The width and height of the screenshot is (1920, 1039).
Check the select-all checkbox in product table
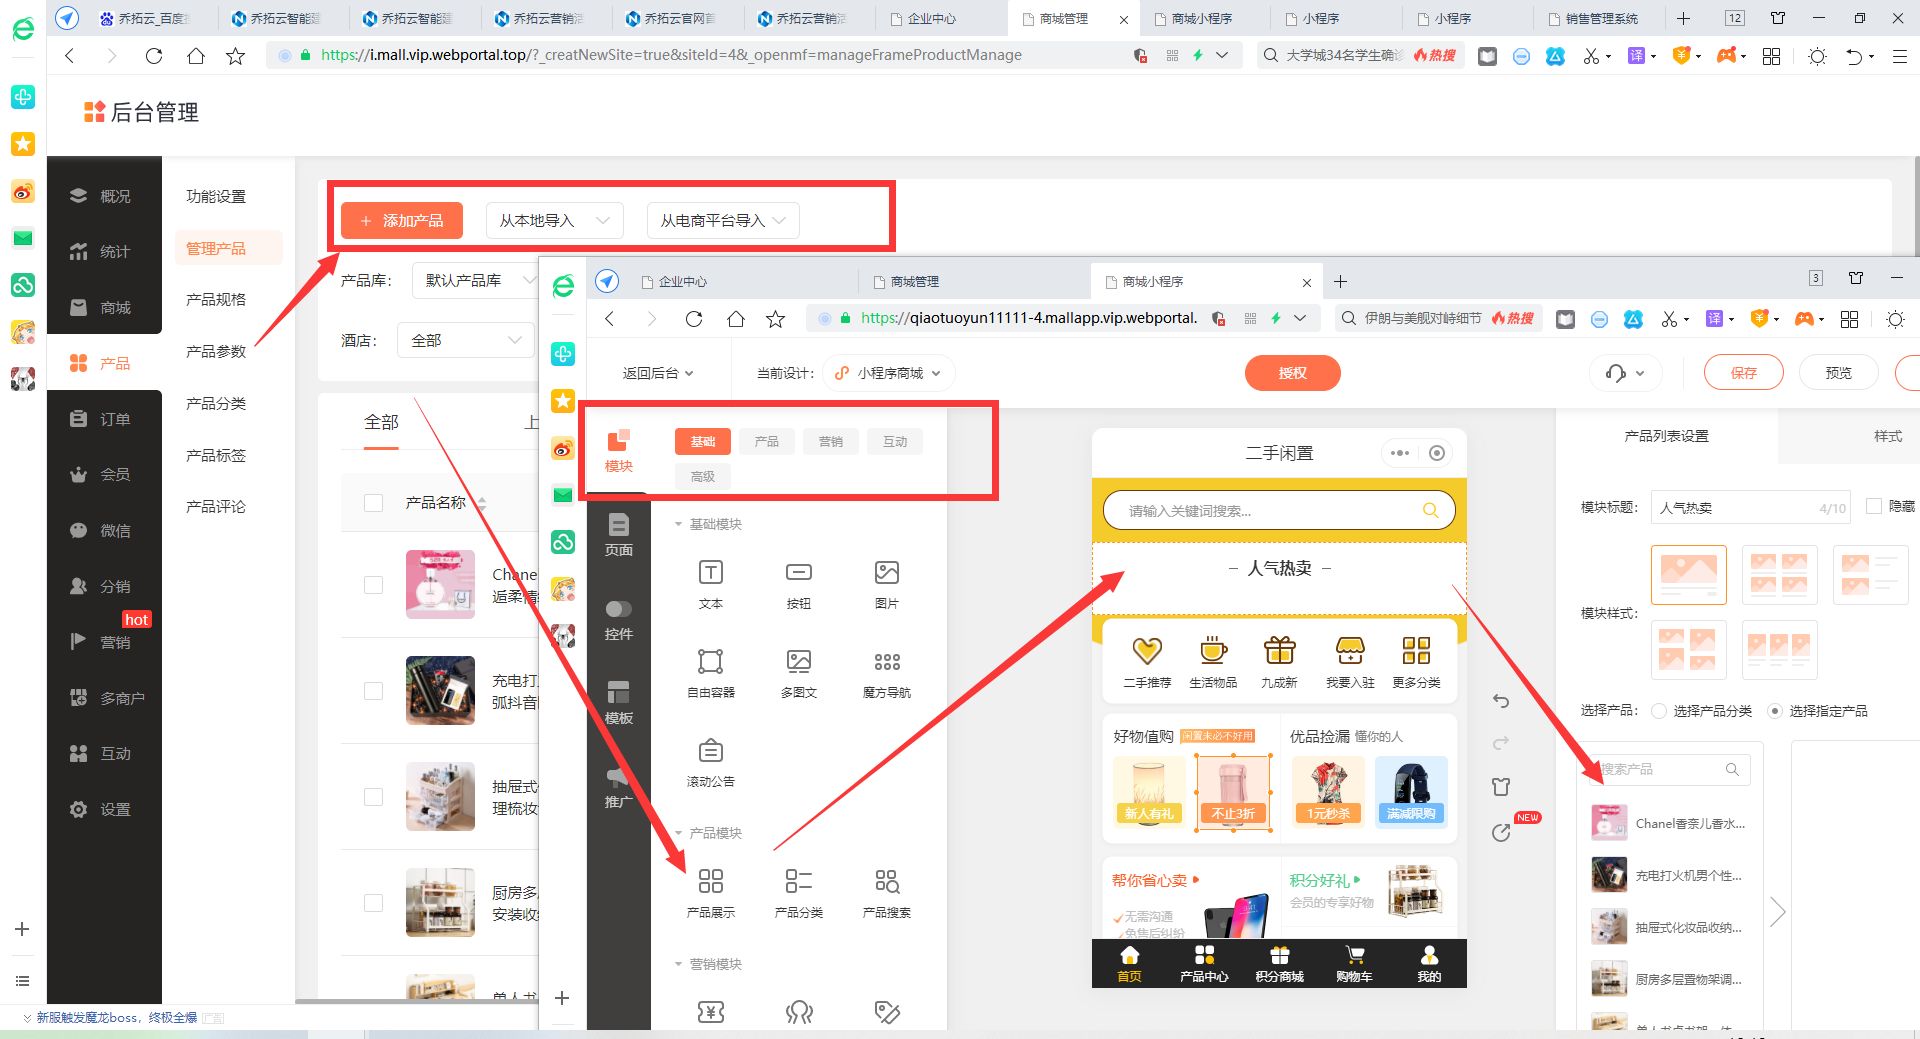373,502
